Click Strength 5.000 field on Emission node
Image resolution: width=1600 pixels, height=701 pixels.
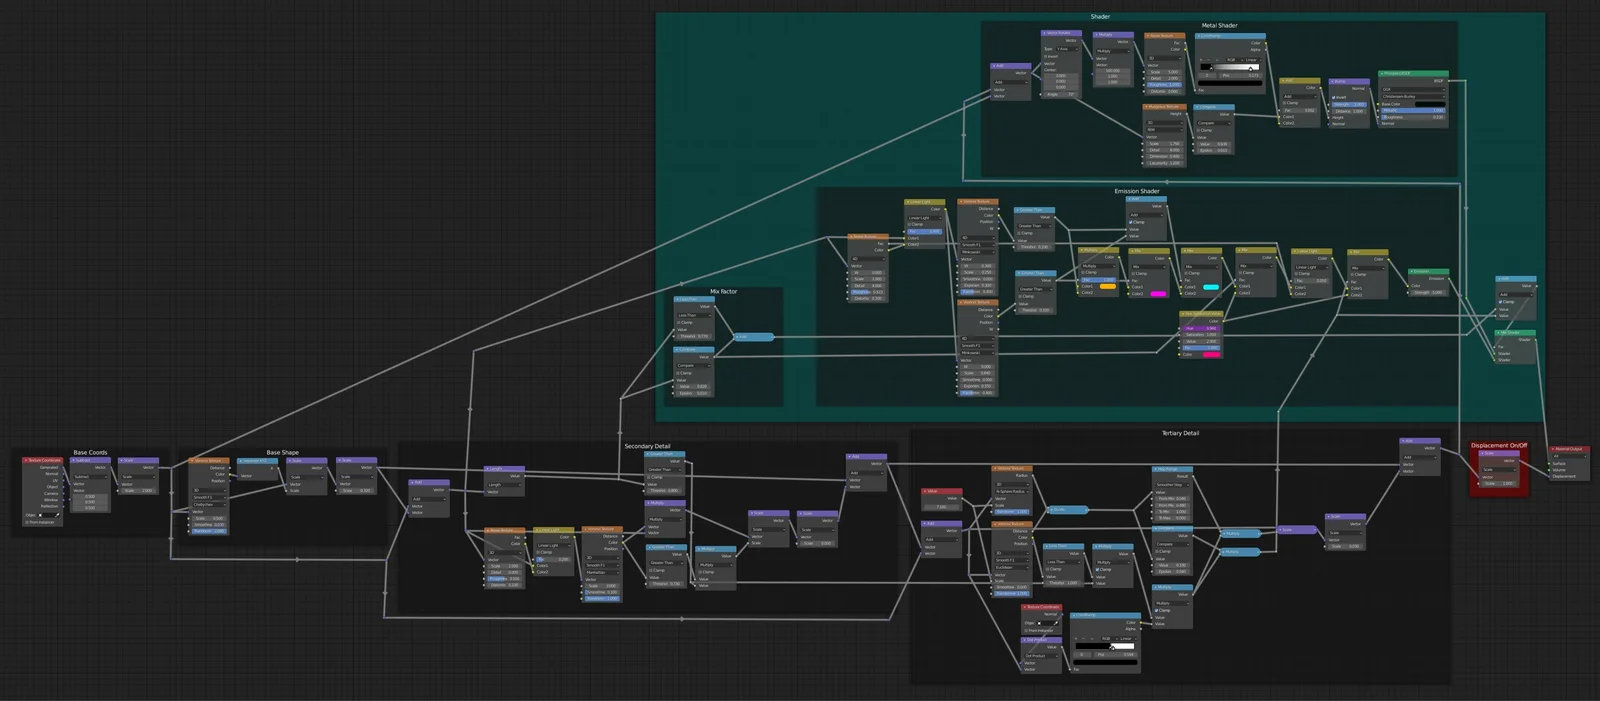click(x=1428, y=292)
